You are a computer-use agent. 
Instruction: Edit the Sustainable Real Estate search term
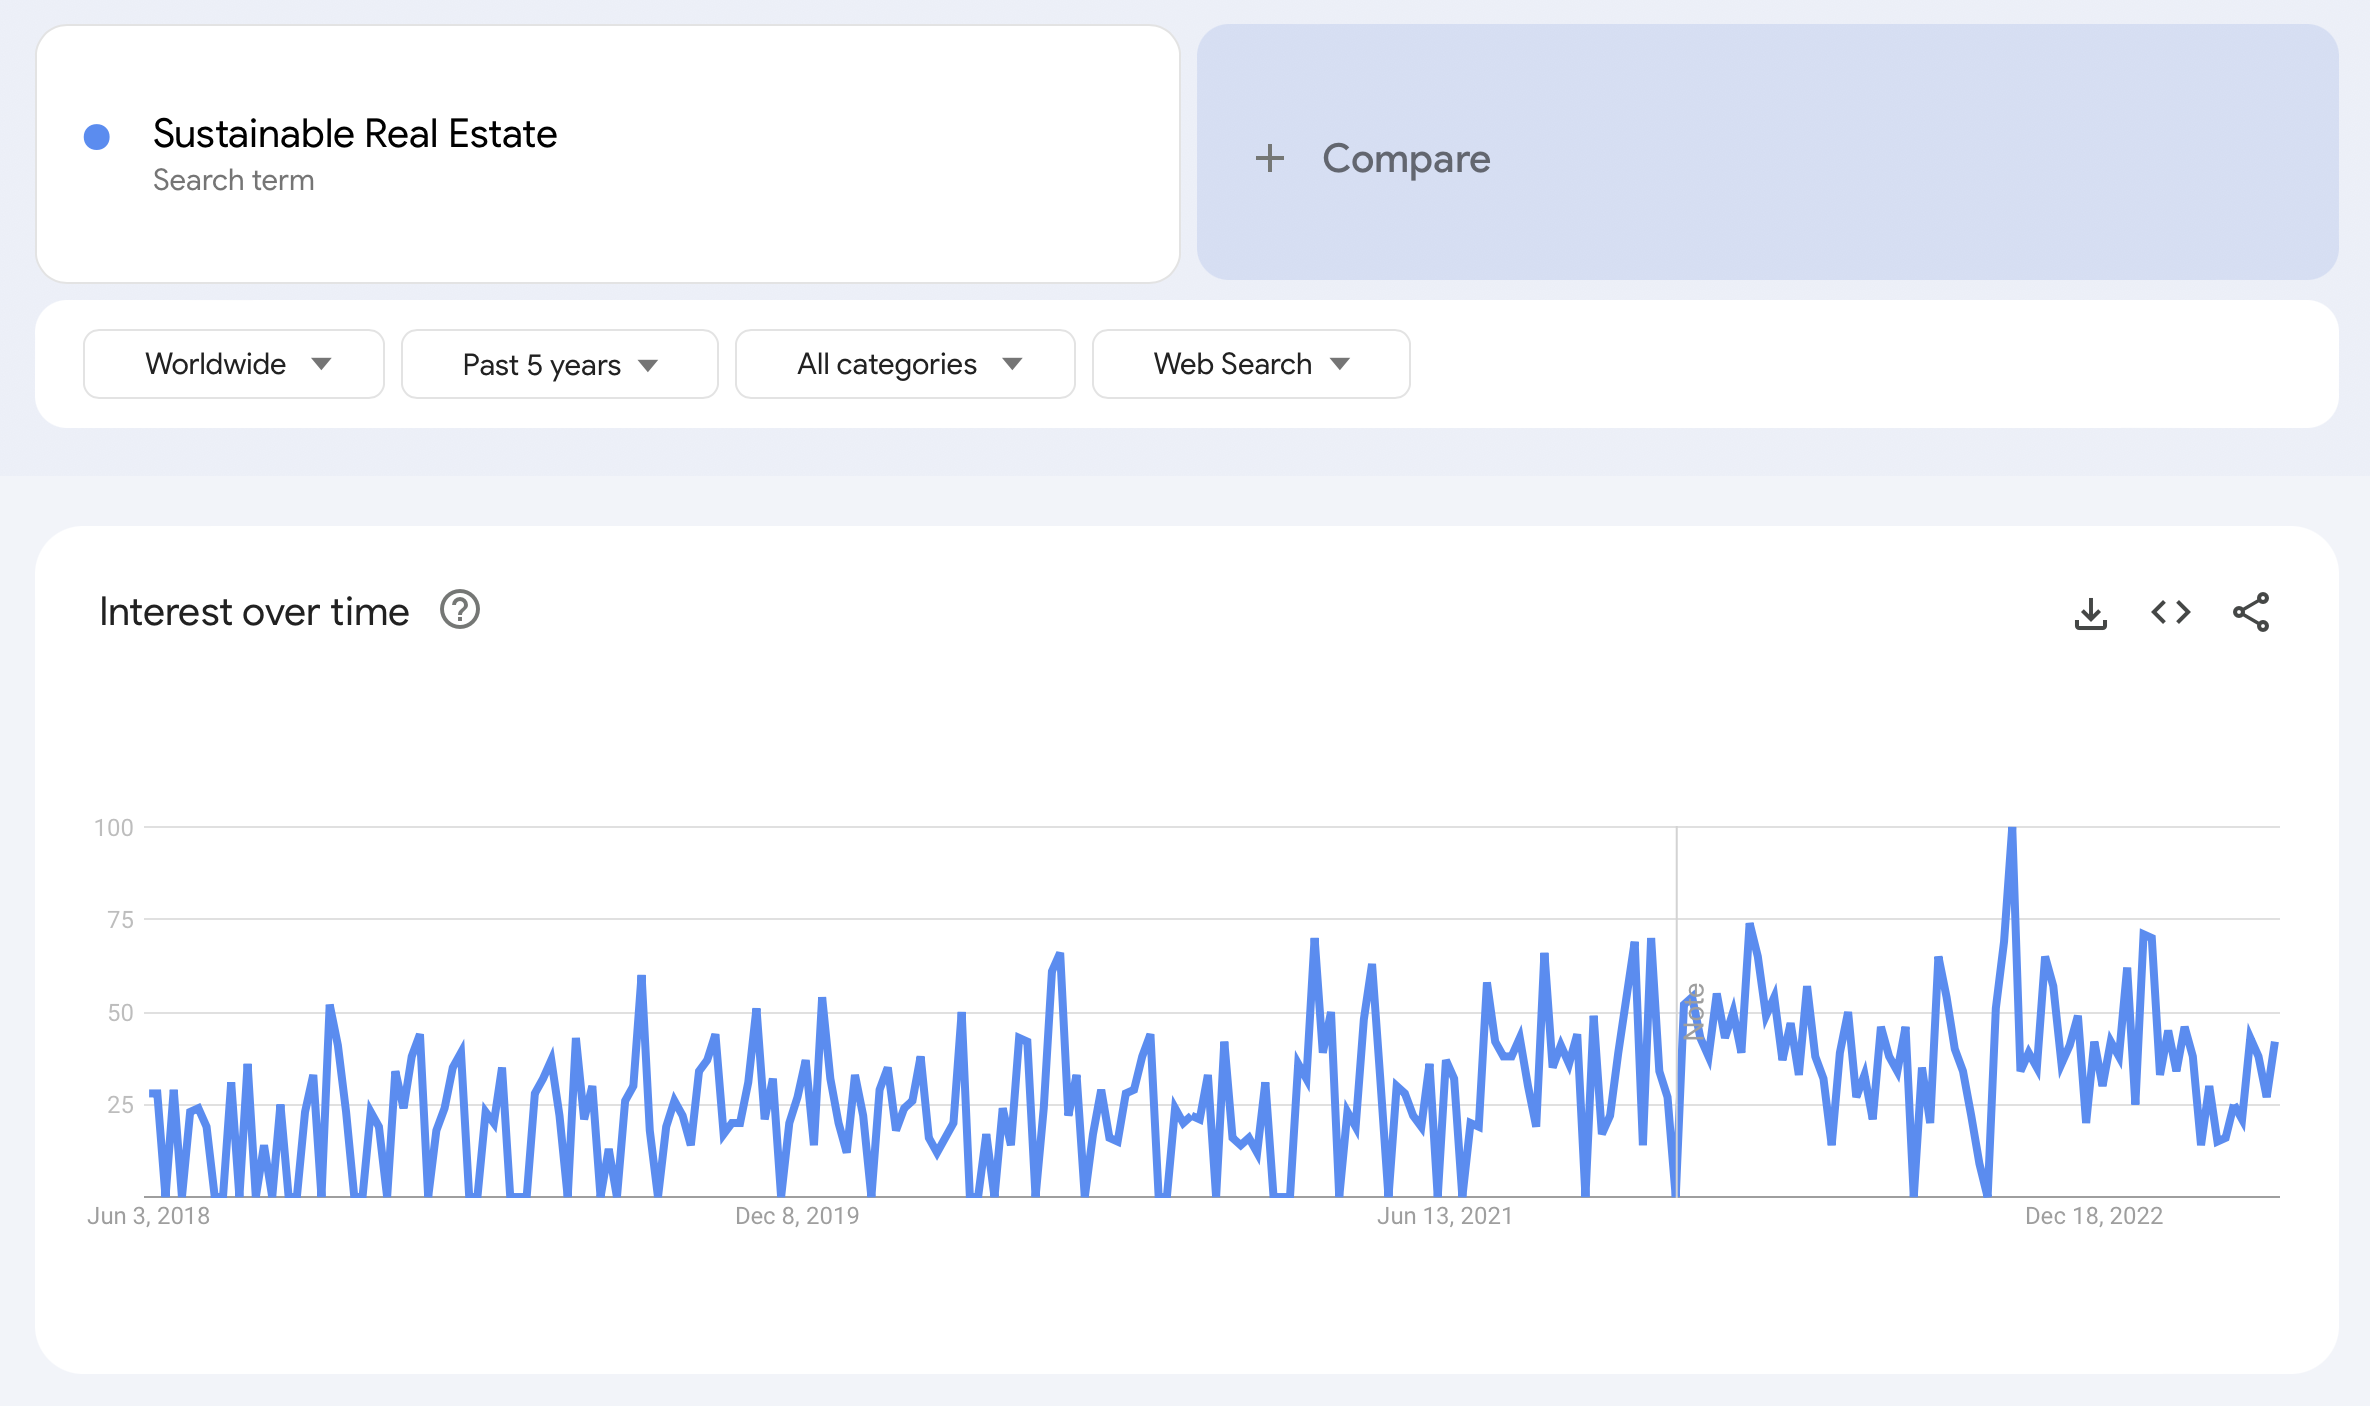(x=354, y=134)
